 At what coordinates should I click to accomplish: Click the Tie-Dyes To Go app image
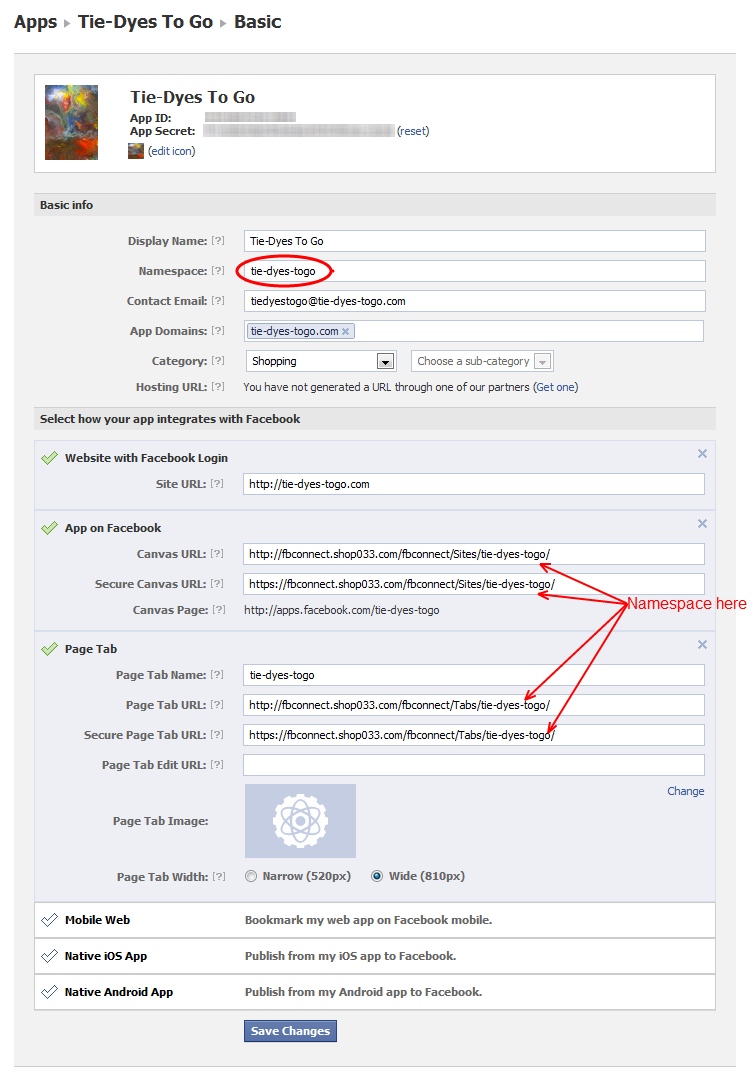point(71,122)
